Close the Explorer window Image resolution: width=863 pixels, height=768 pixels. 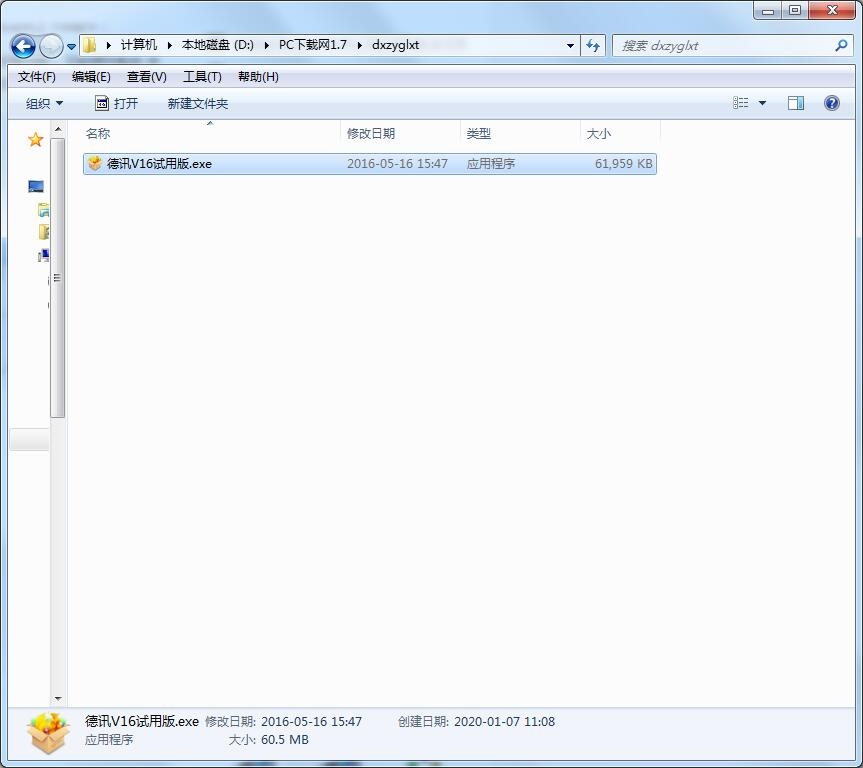pos(832,10)
